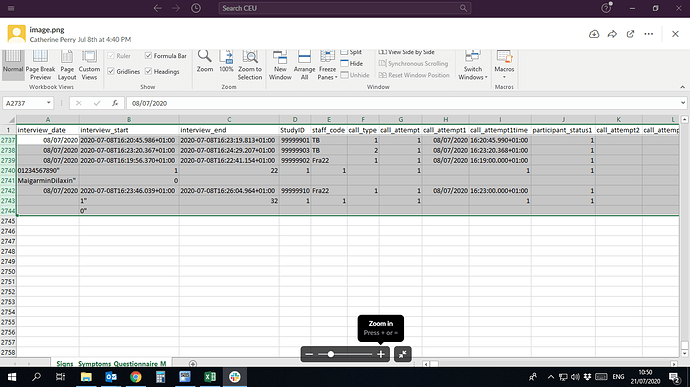Click Hide window button

(x=352, y=63)
